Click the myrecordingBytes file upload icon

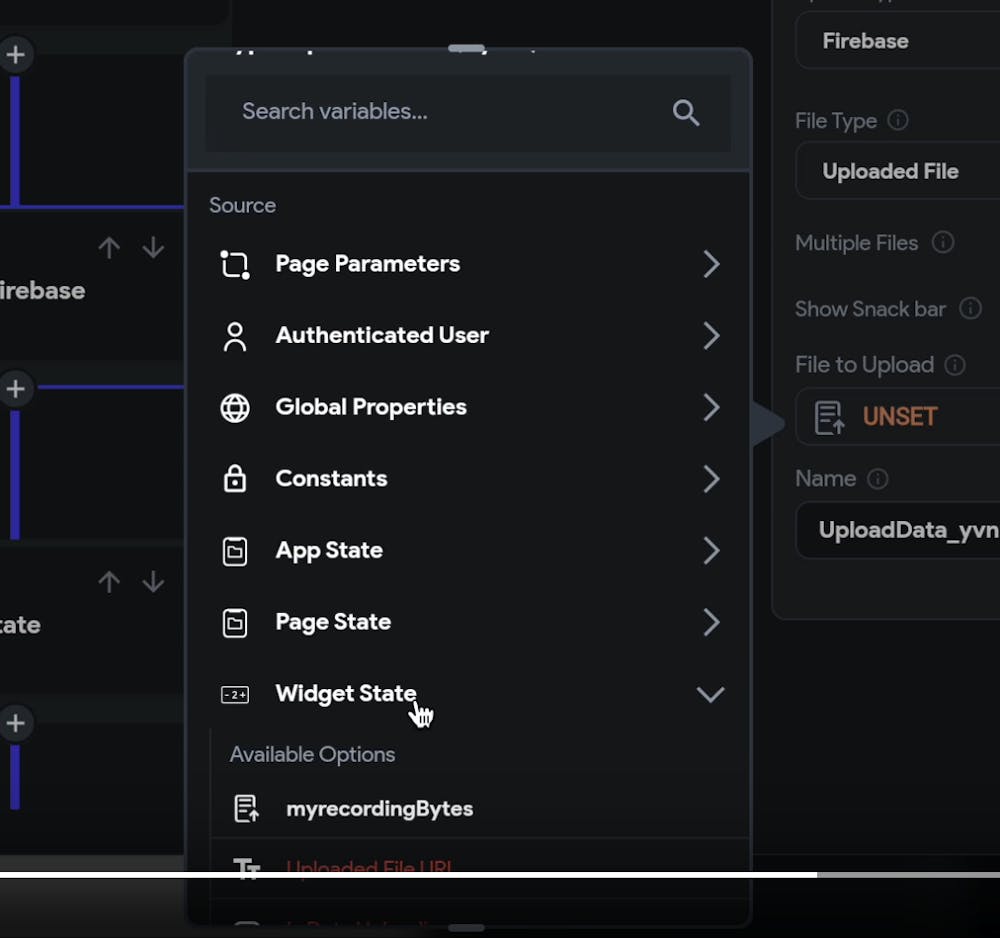(x=244, y=808)
